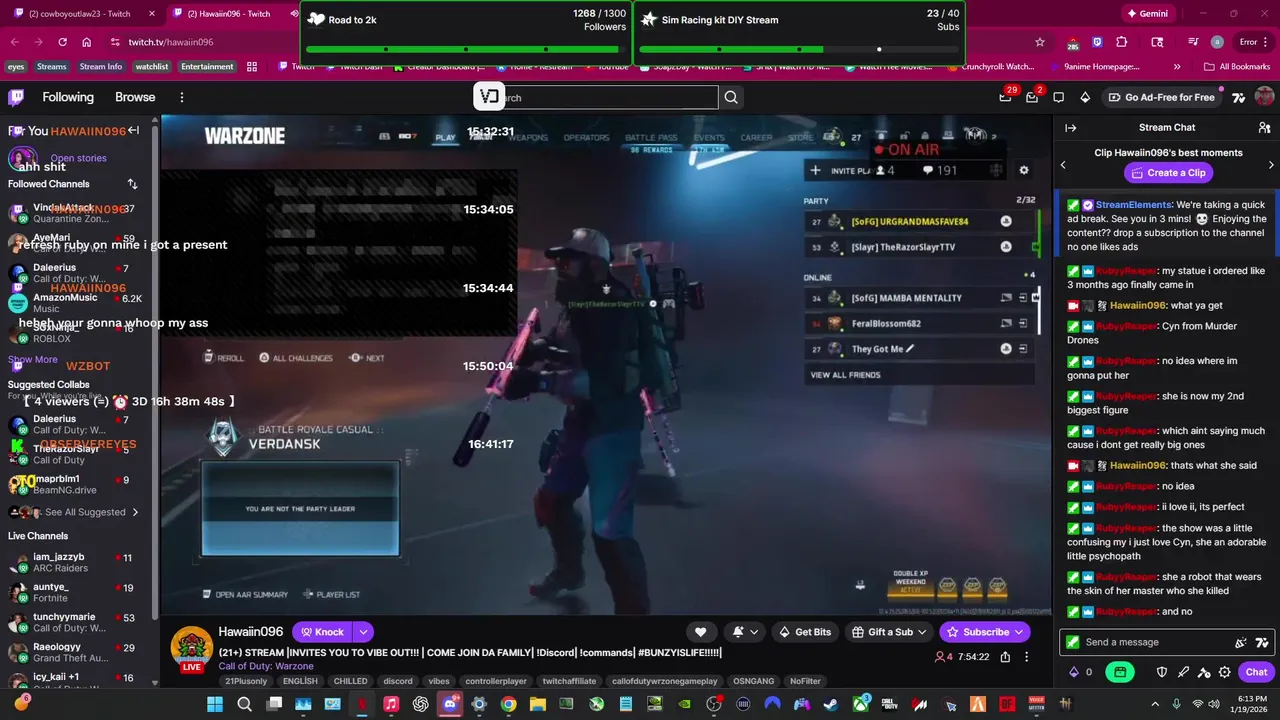The height and width of the screenshot is (720, 1280).
Task: Collapse the For You left sidebar
Action: [133, 130]
